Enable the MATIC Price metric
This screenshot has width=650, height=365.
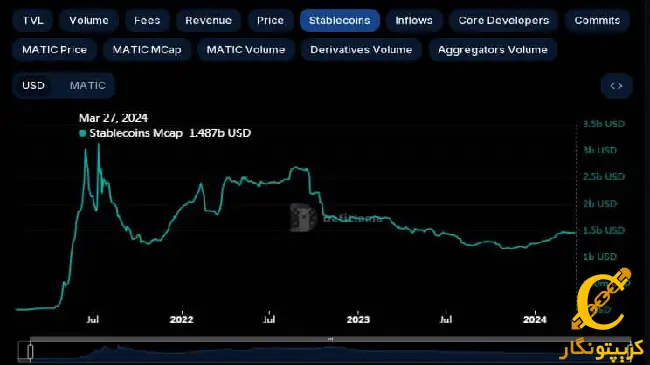[54, 50]
